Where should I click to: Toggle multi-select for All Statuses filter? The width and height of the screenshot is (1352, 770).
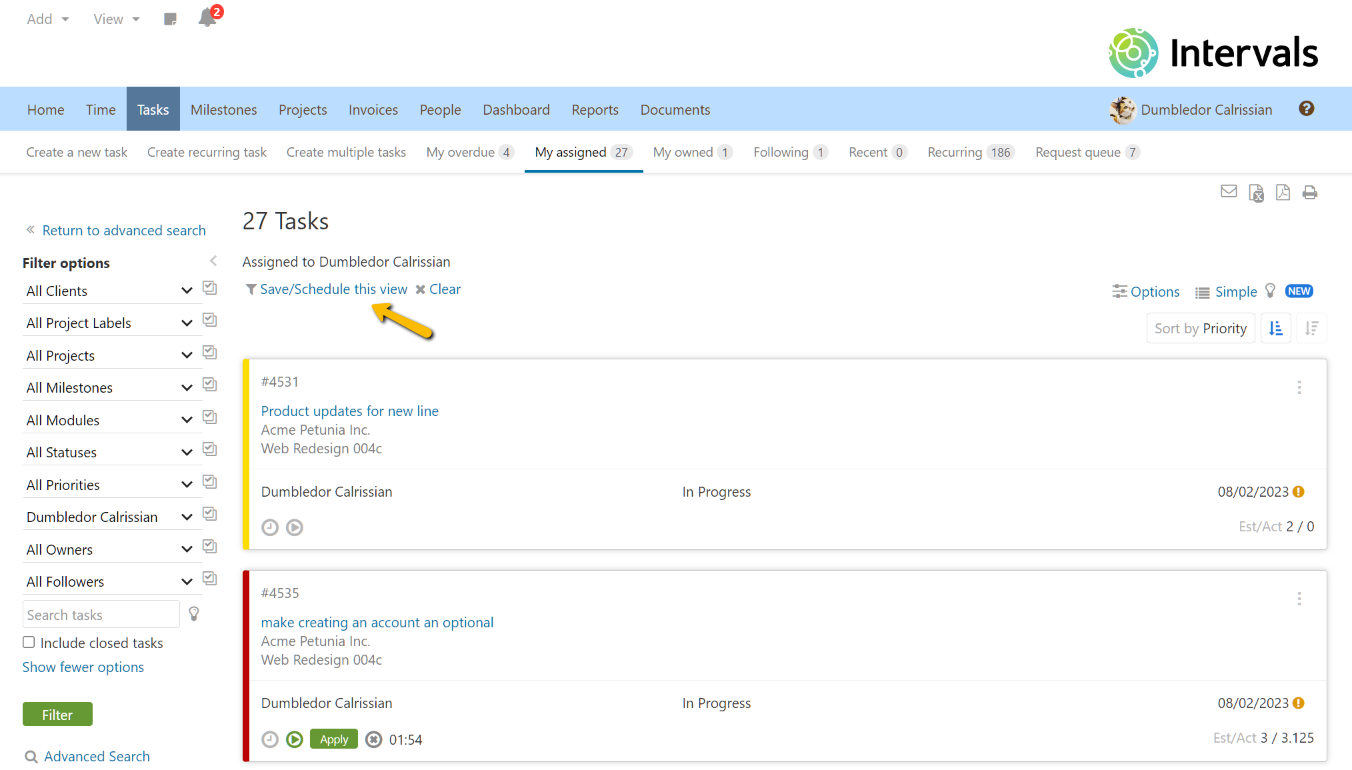click(x=210, y=449)
